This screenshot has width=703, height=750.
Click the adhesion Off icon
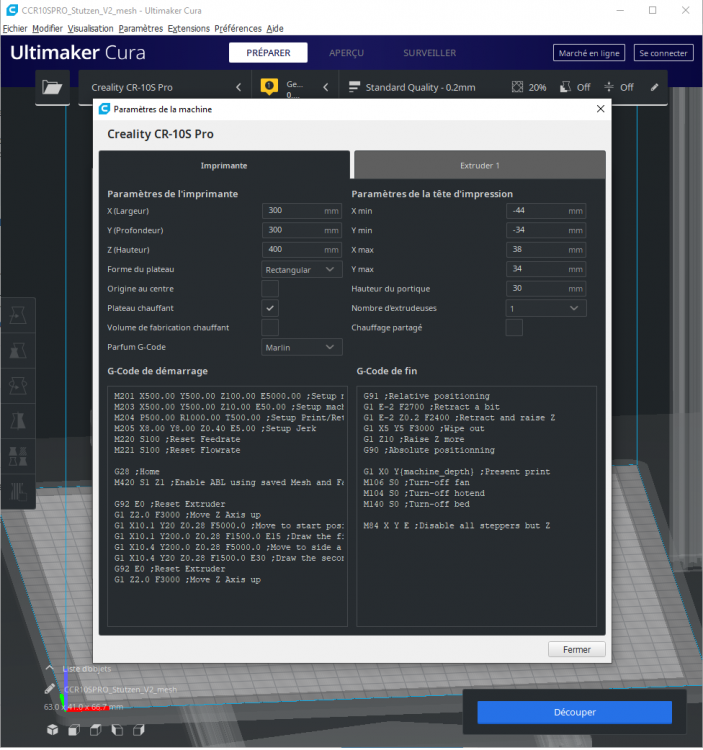pyautogui.click(x=609, y=87)
